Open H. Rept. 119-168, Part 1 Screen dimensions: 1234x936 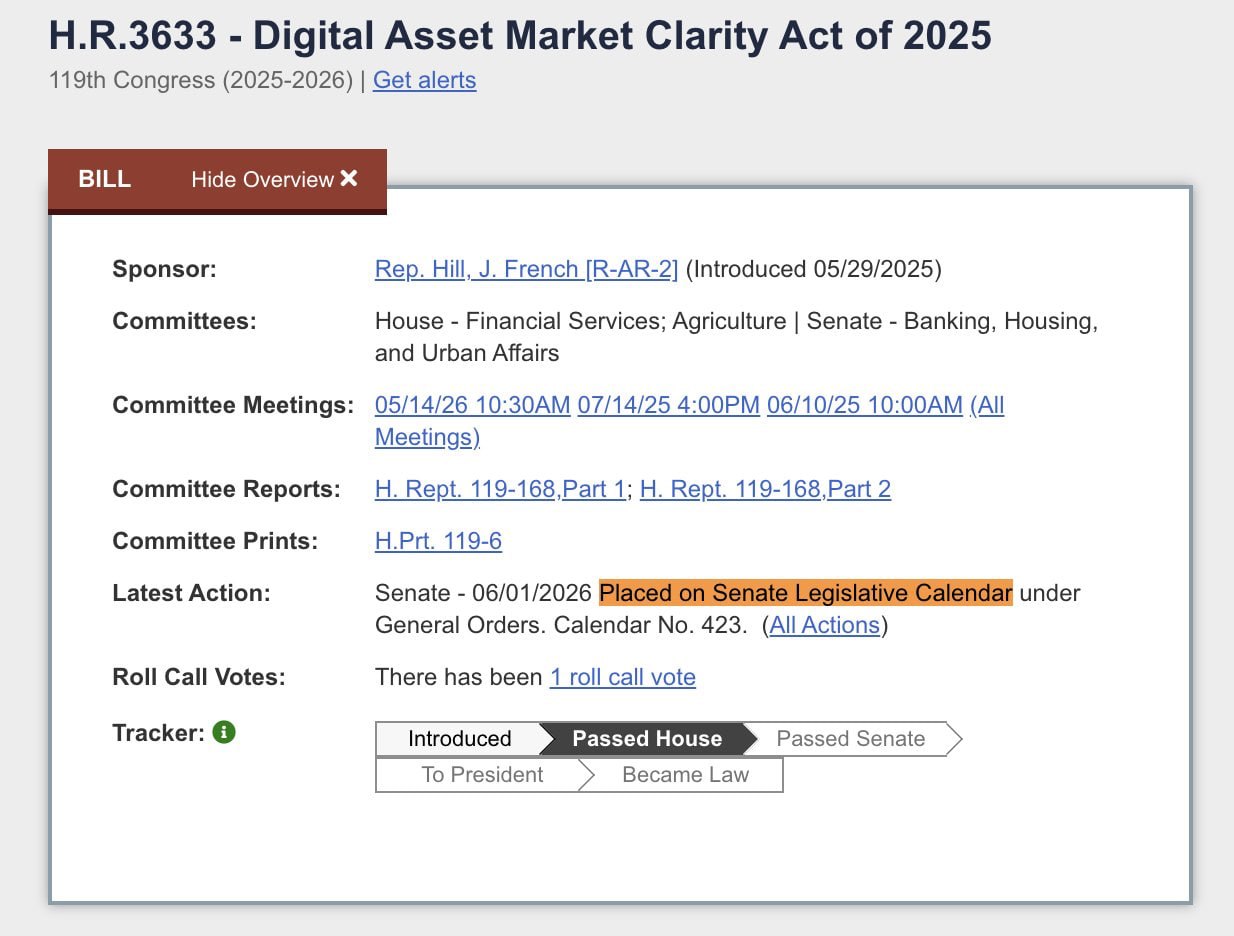pyautogui.click(x=500, y=489)
